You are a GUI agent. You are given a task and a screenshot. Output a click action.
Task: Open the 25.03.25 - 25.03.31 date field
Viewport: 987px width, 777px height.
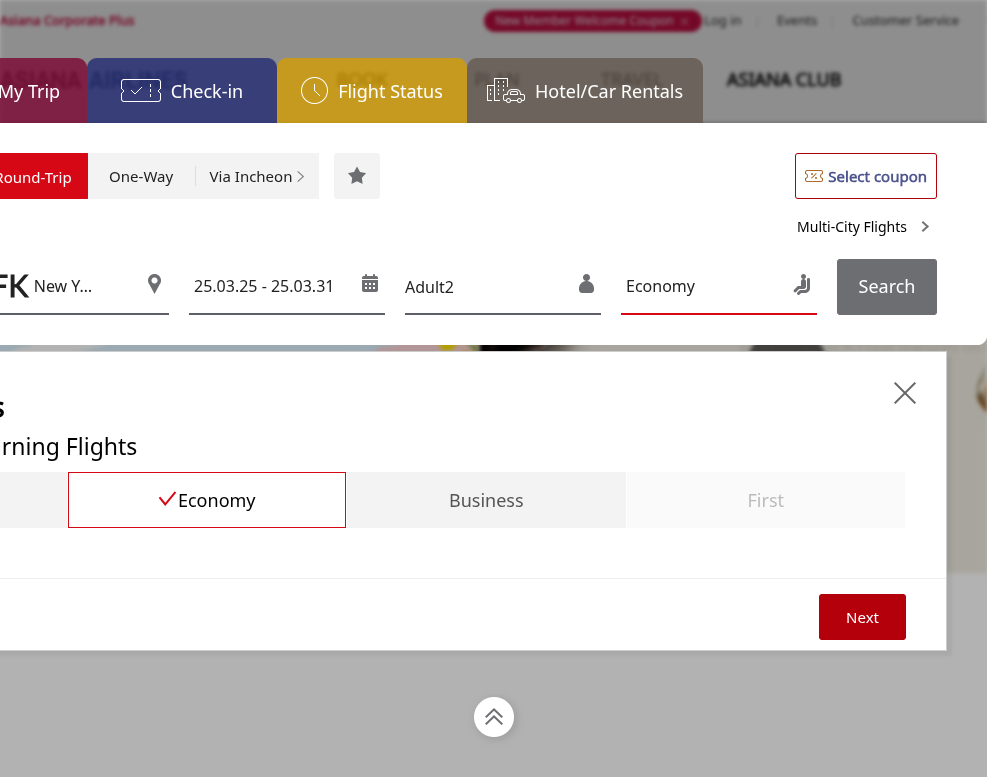[x=287, y=286]
